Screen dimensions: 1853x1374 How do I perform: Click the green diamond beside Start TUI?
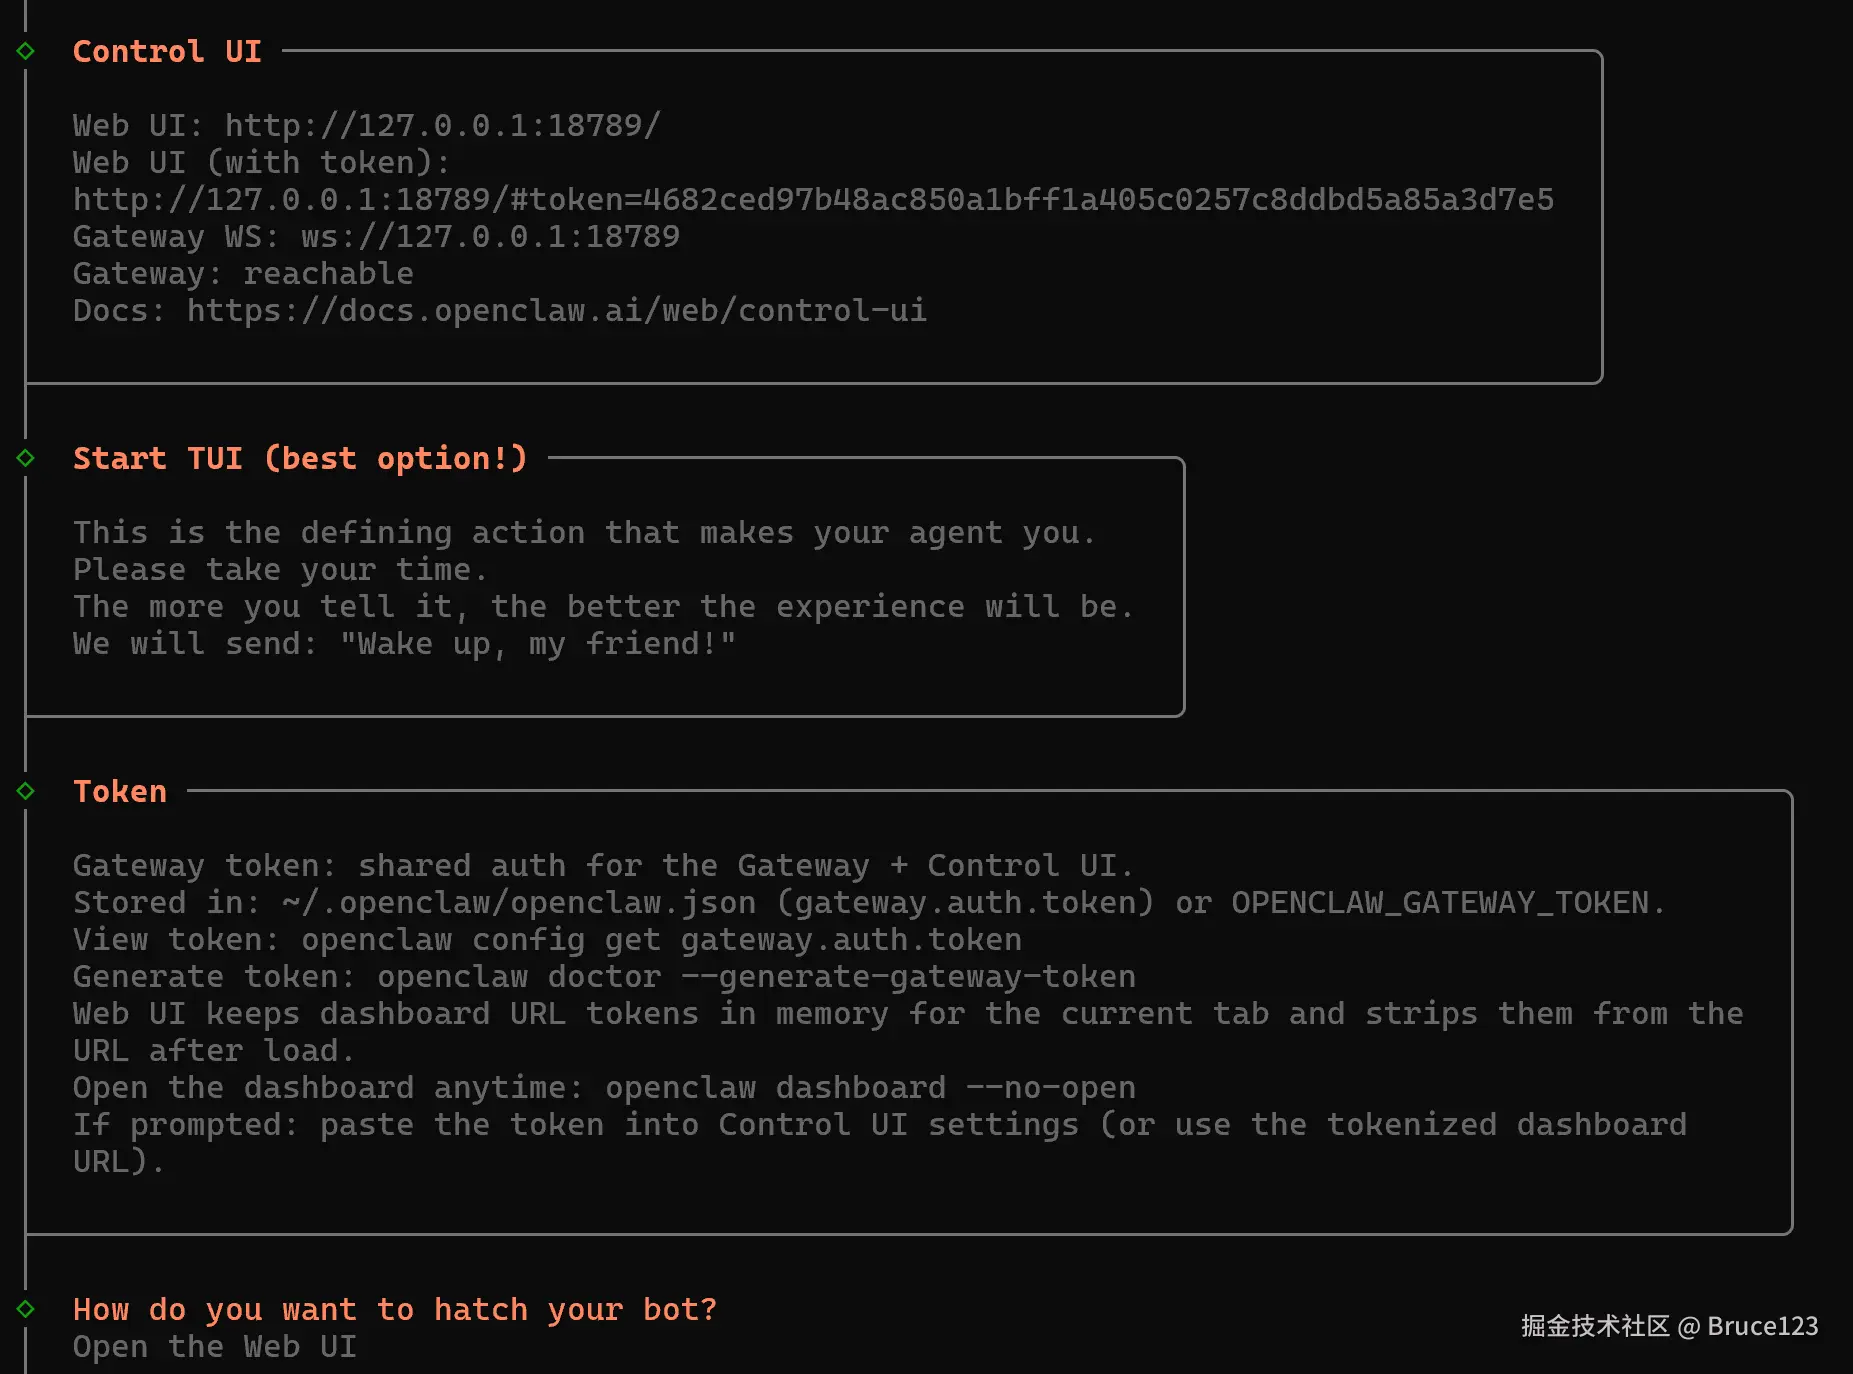pos(26,458)
